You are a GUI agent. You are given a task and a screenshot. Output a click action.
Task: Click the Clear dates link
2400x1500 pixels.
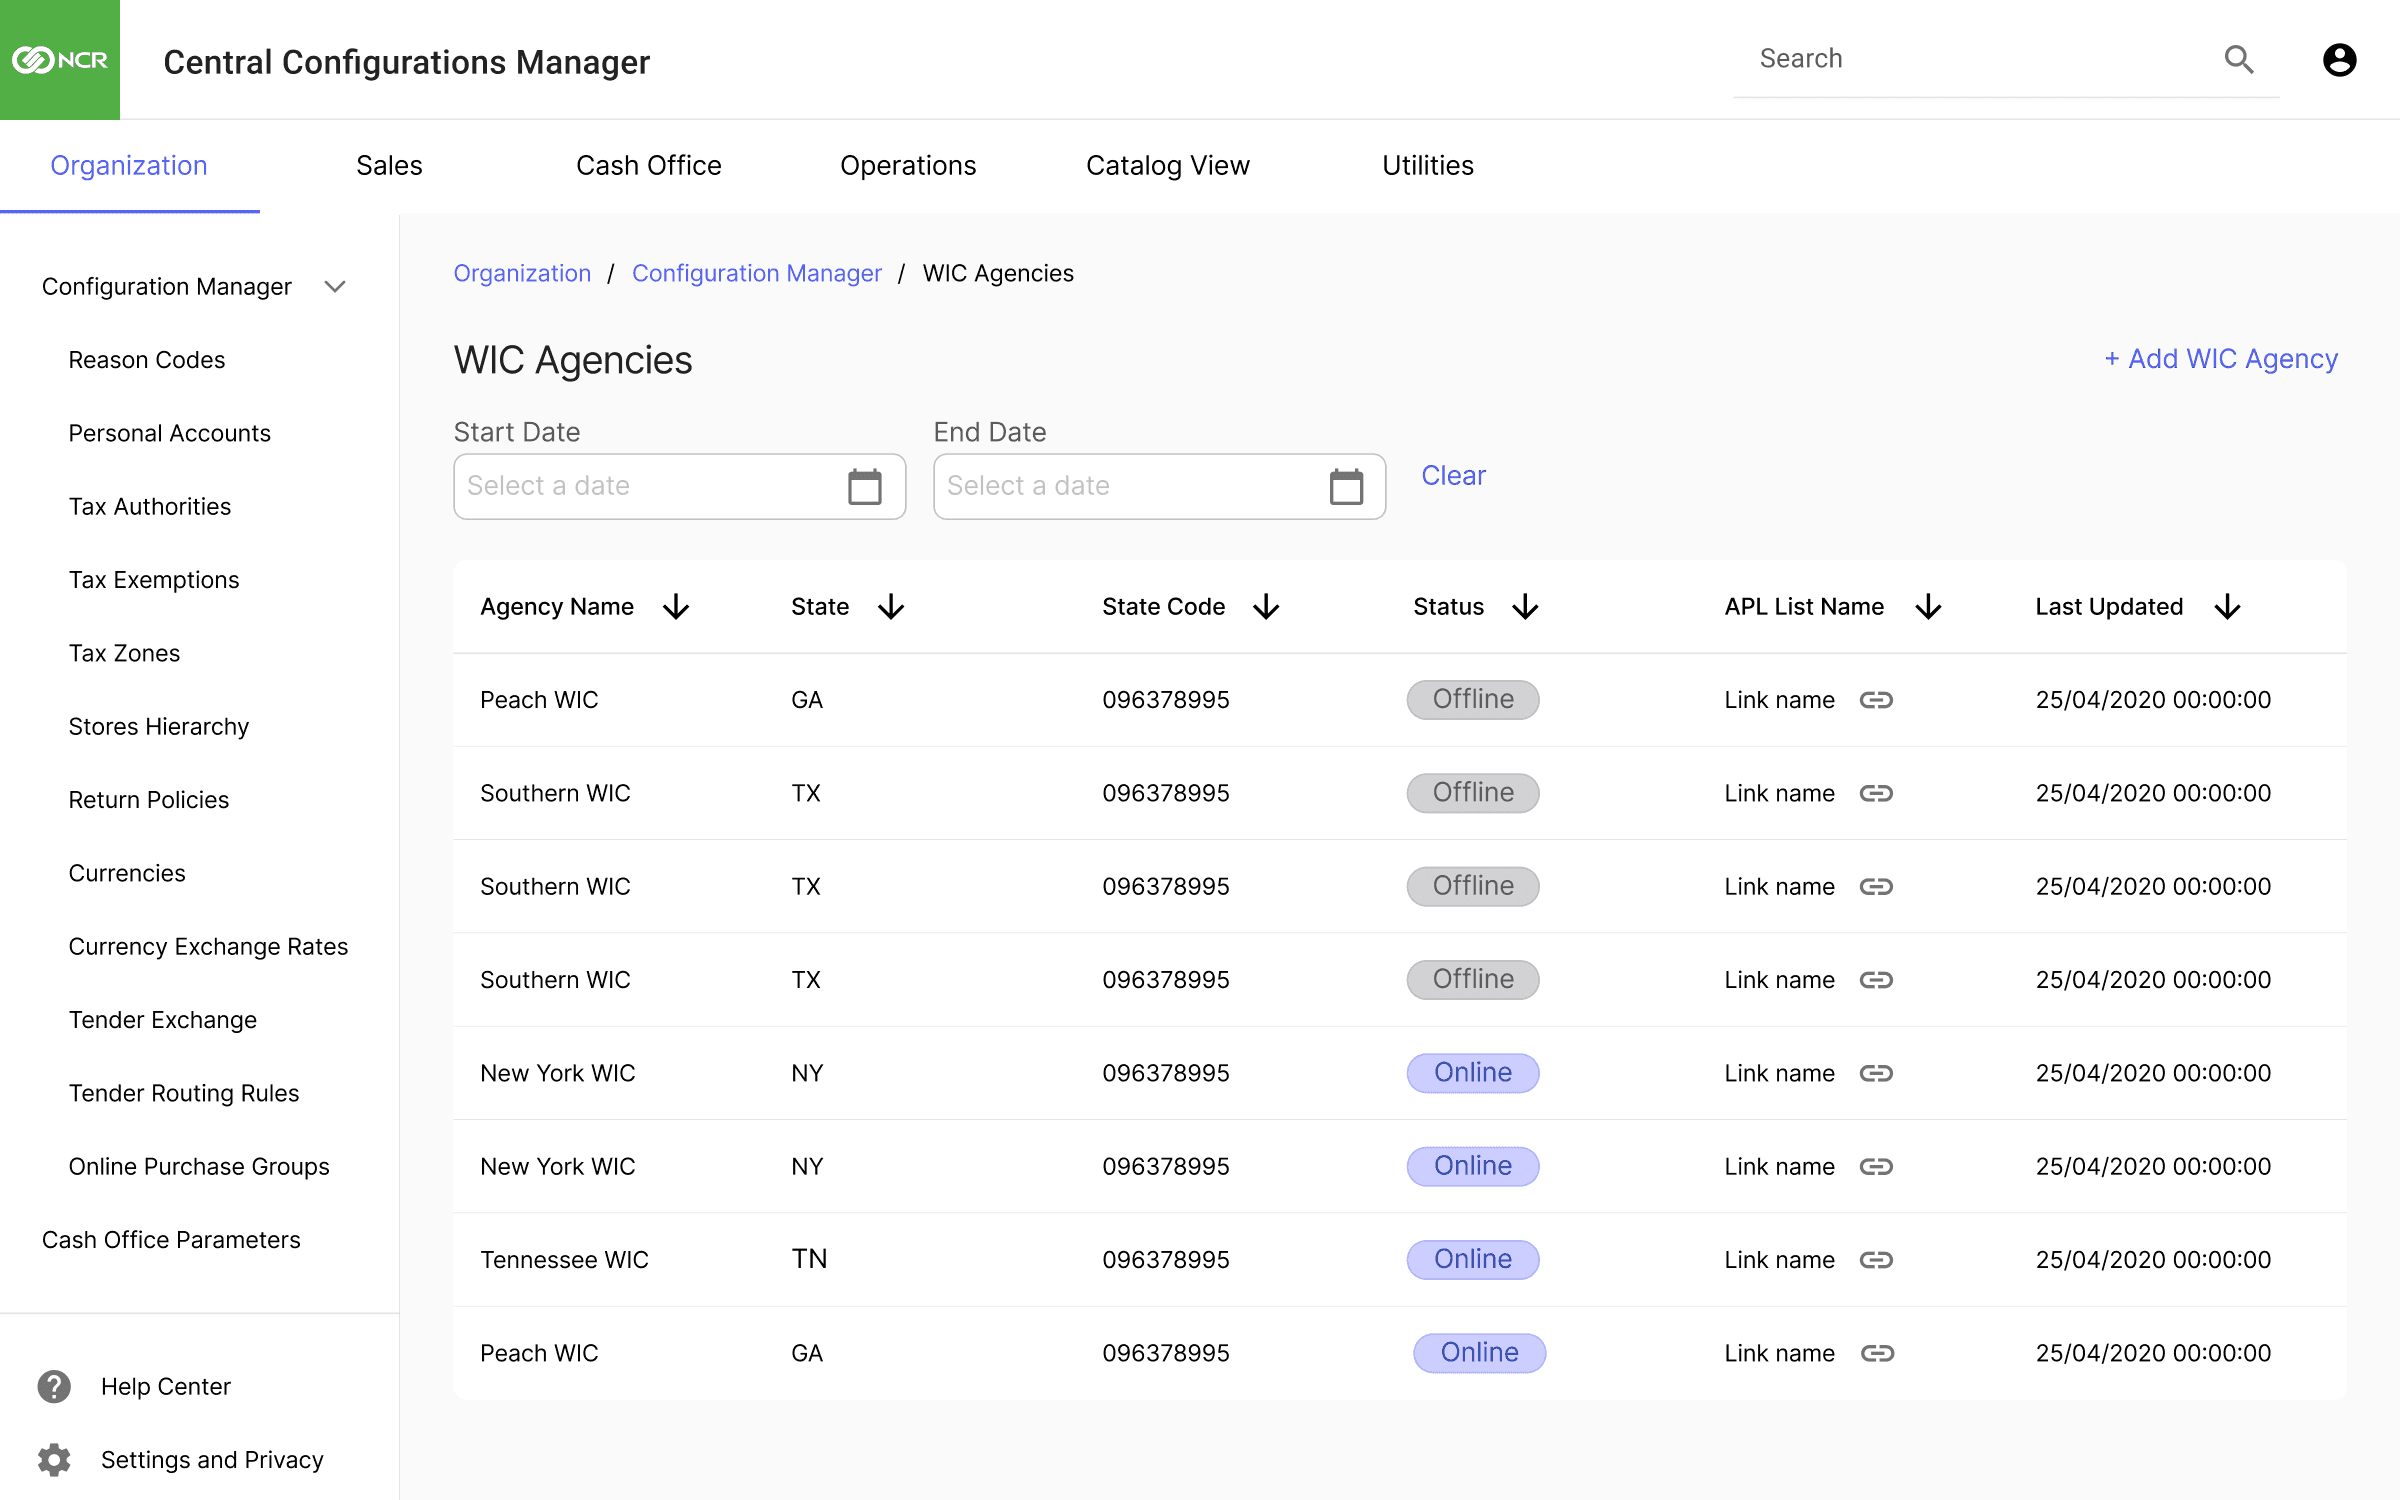(x=1453, y=476)
